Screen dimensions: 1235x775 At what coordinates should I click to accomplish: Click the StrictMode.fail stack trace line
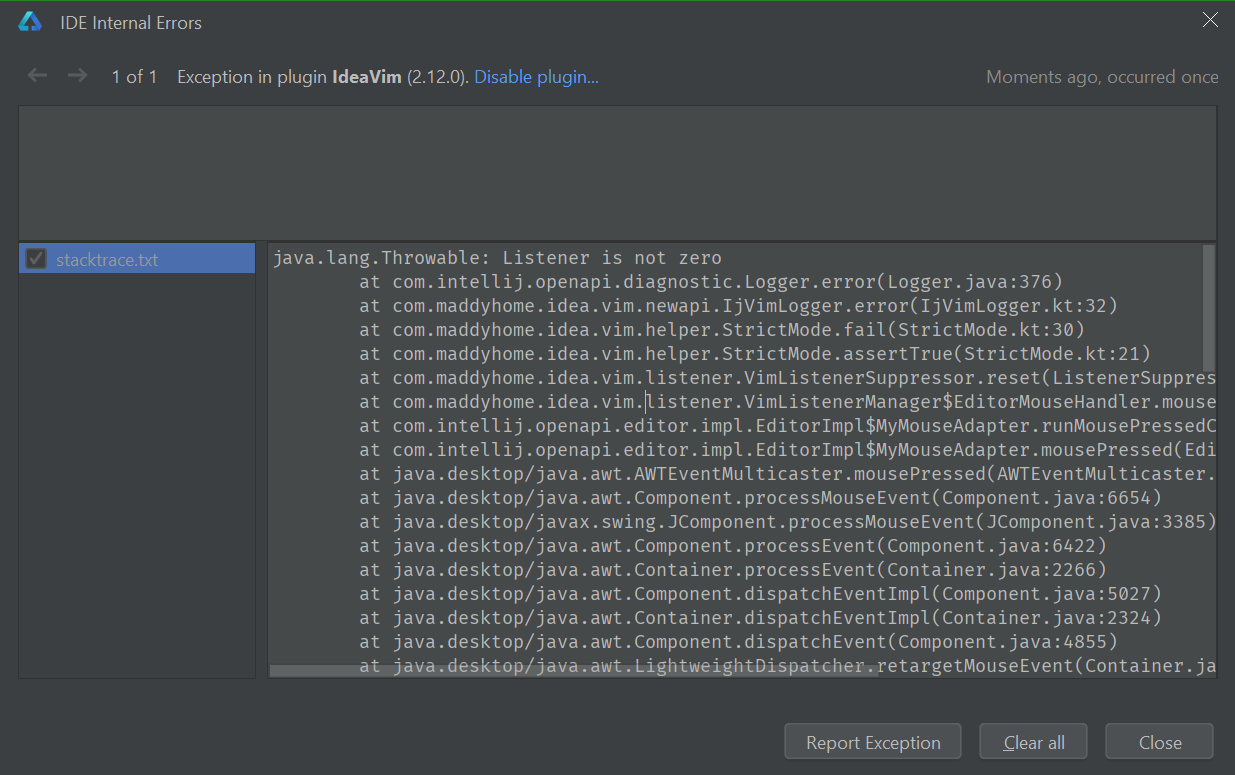(722, 329)
